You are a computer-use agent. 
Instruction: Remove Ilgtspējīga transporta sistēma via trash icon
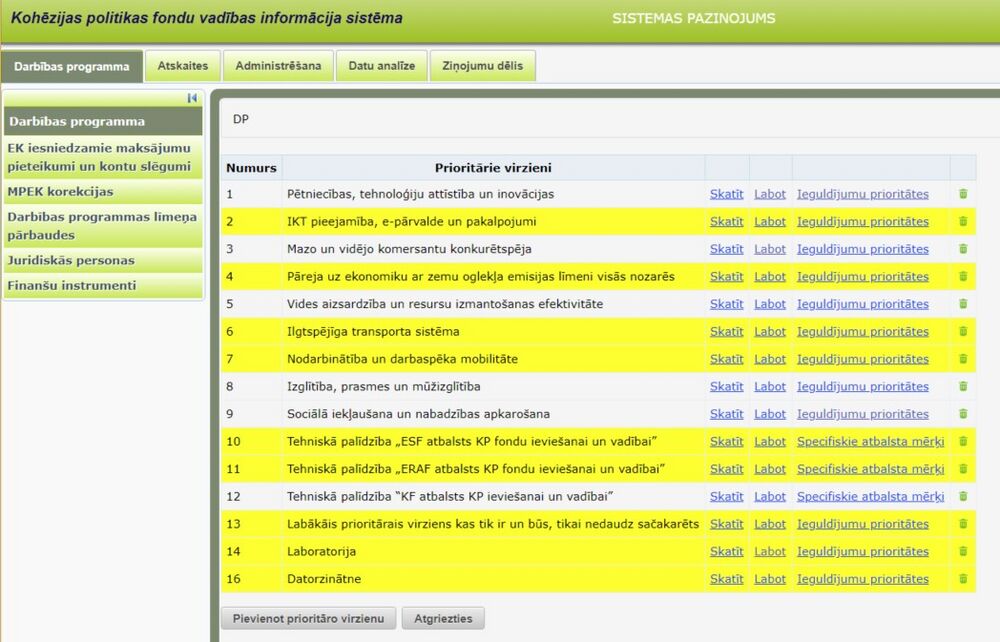click(963, 332)
